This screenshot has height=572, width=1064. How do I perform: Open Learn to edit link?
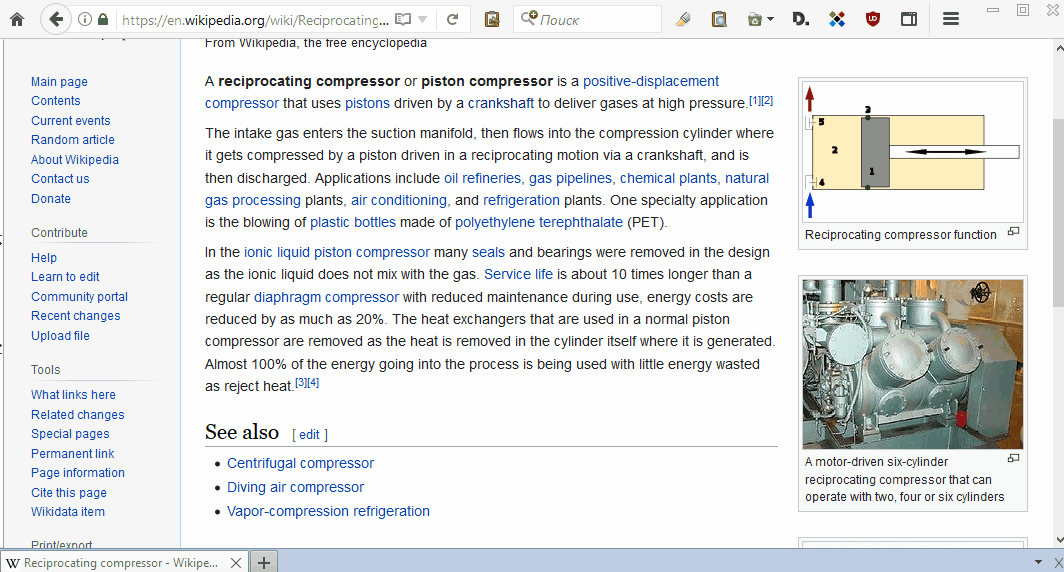tap(65, 276)
